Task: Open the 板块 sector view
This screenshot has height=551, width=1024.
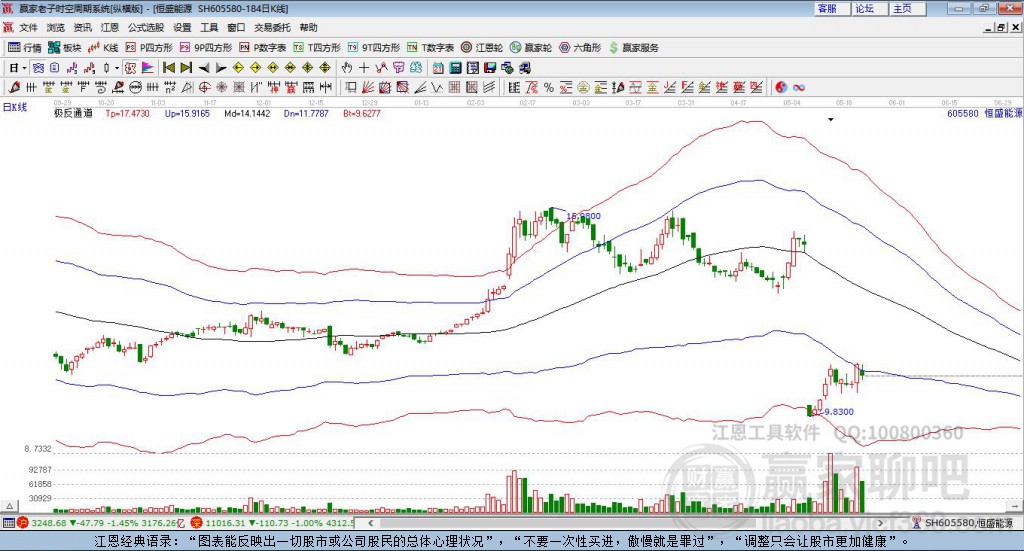Action: click(x=64, y=48)
